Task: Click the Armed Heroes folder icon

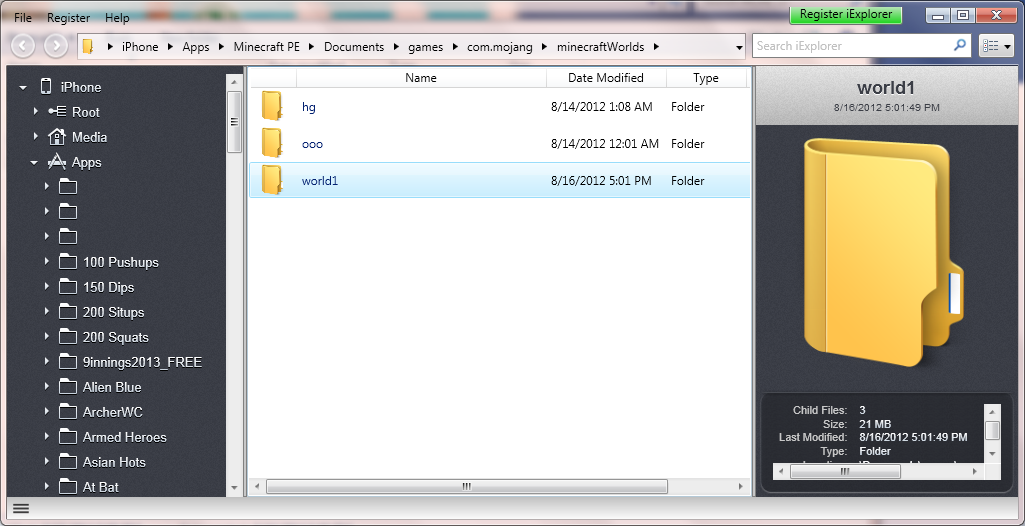Action: pyautogui.click(x=68, y=437)
